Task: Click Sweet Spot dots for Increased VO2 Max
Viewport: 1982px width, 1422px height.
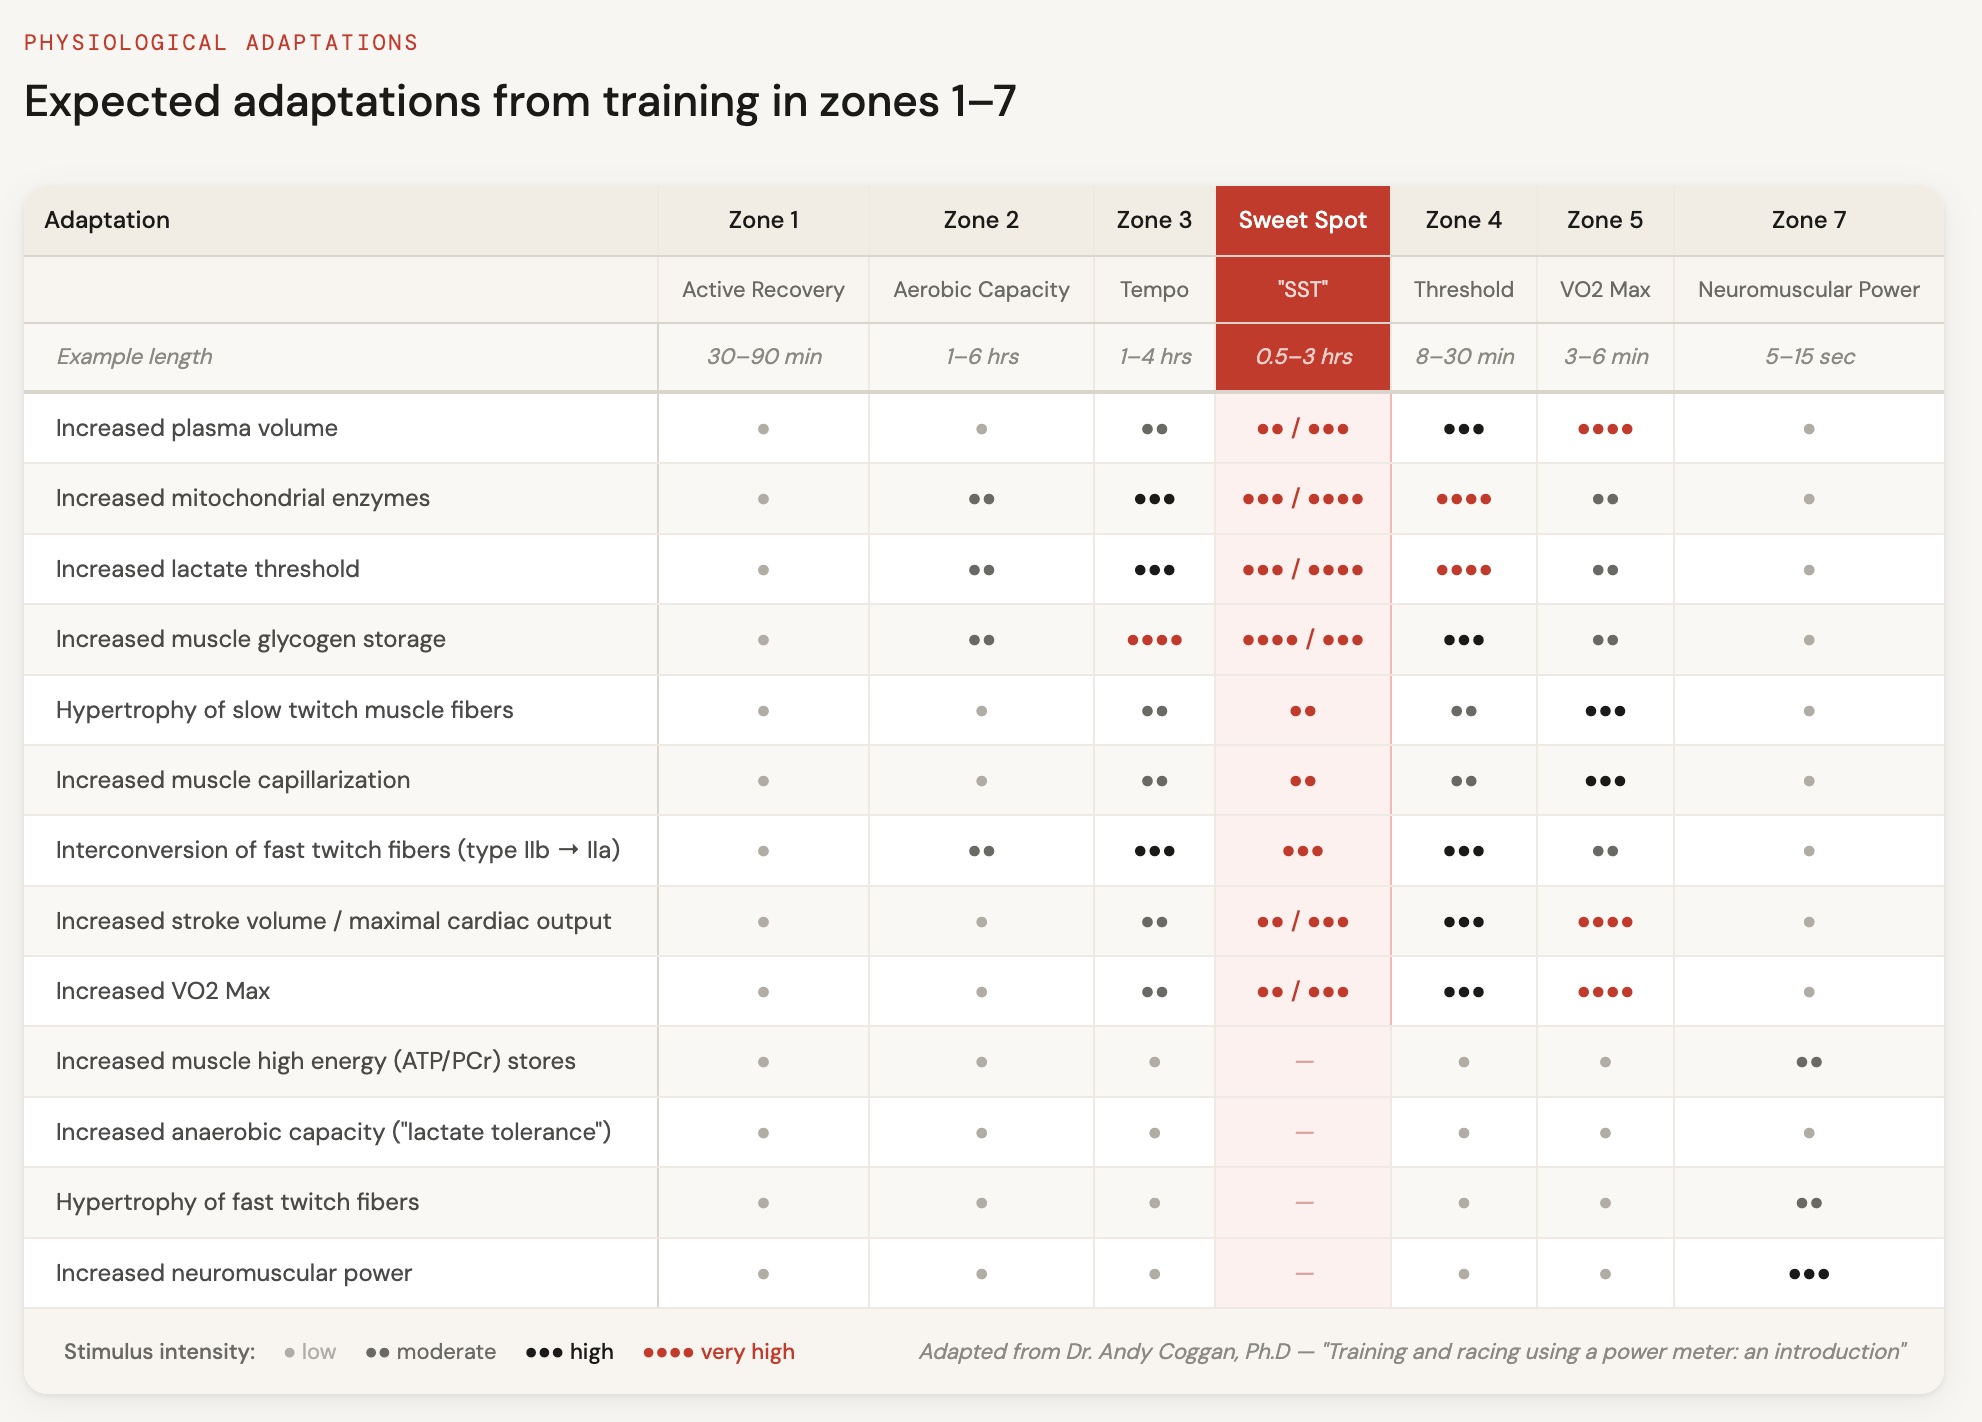Action: tap(1302, 992)
